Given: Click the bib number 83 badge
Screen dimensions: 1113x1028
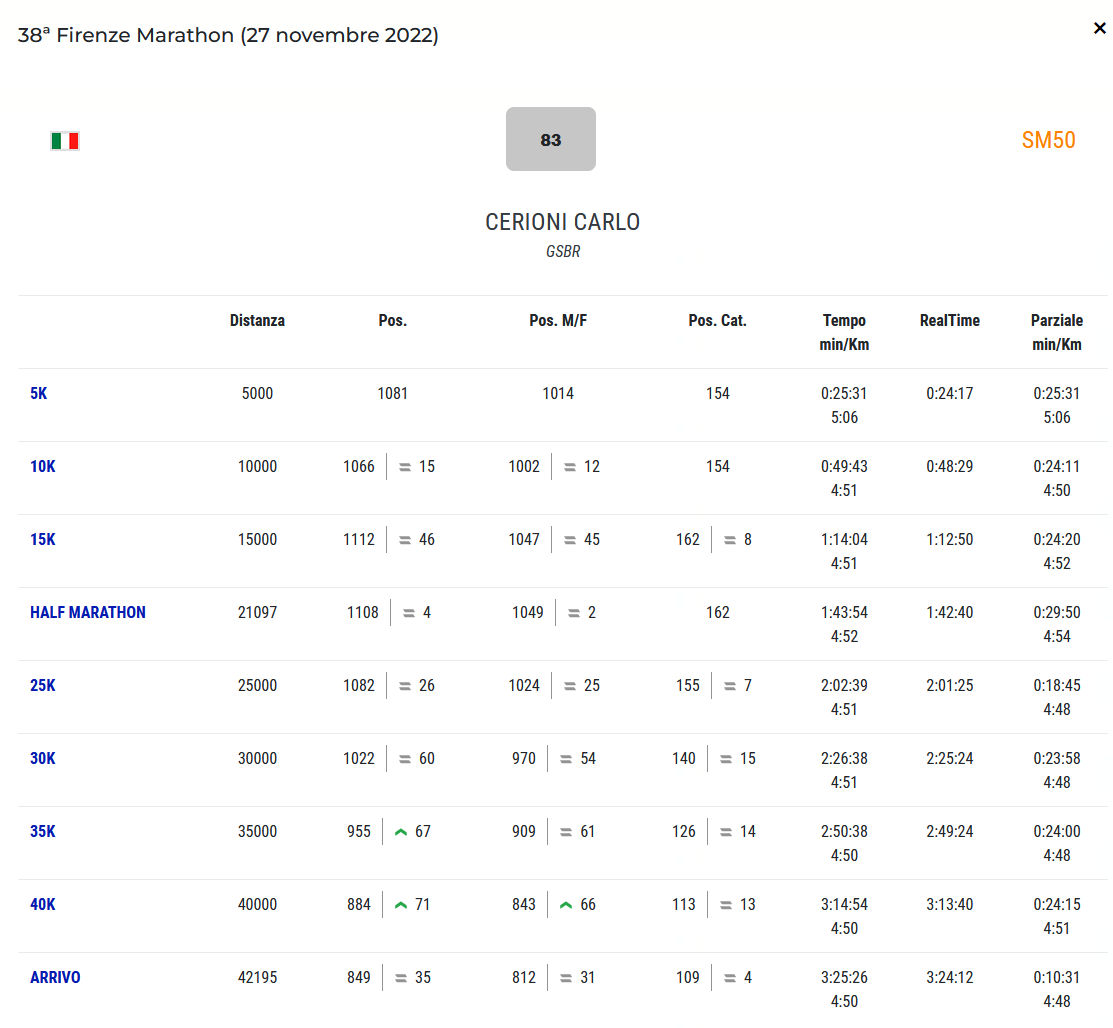Looking at the screenshot, I should tap(550, 139).
